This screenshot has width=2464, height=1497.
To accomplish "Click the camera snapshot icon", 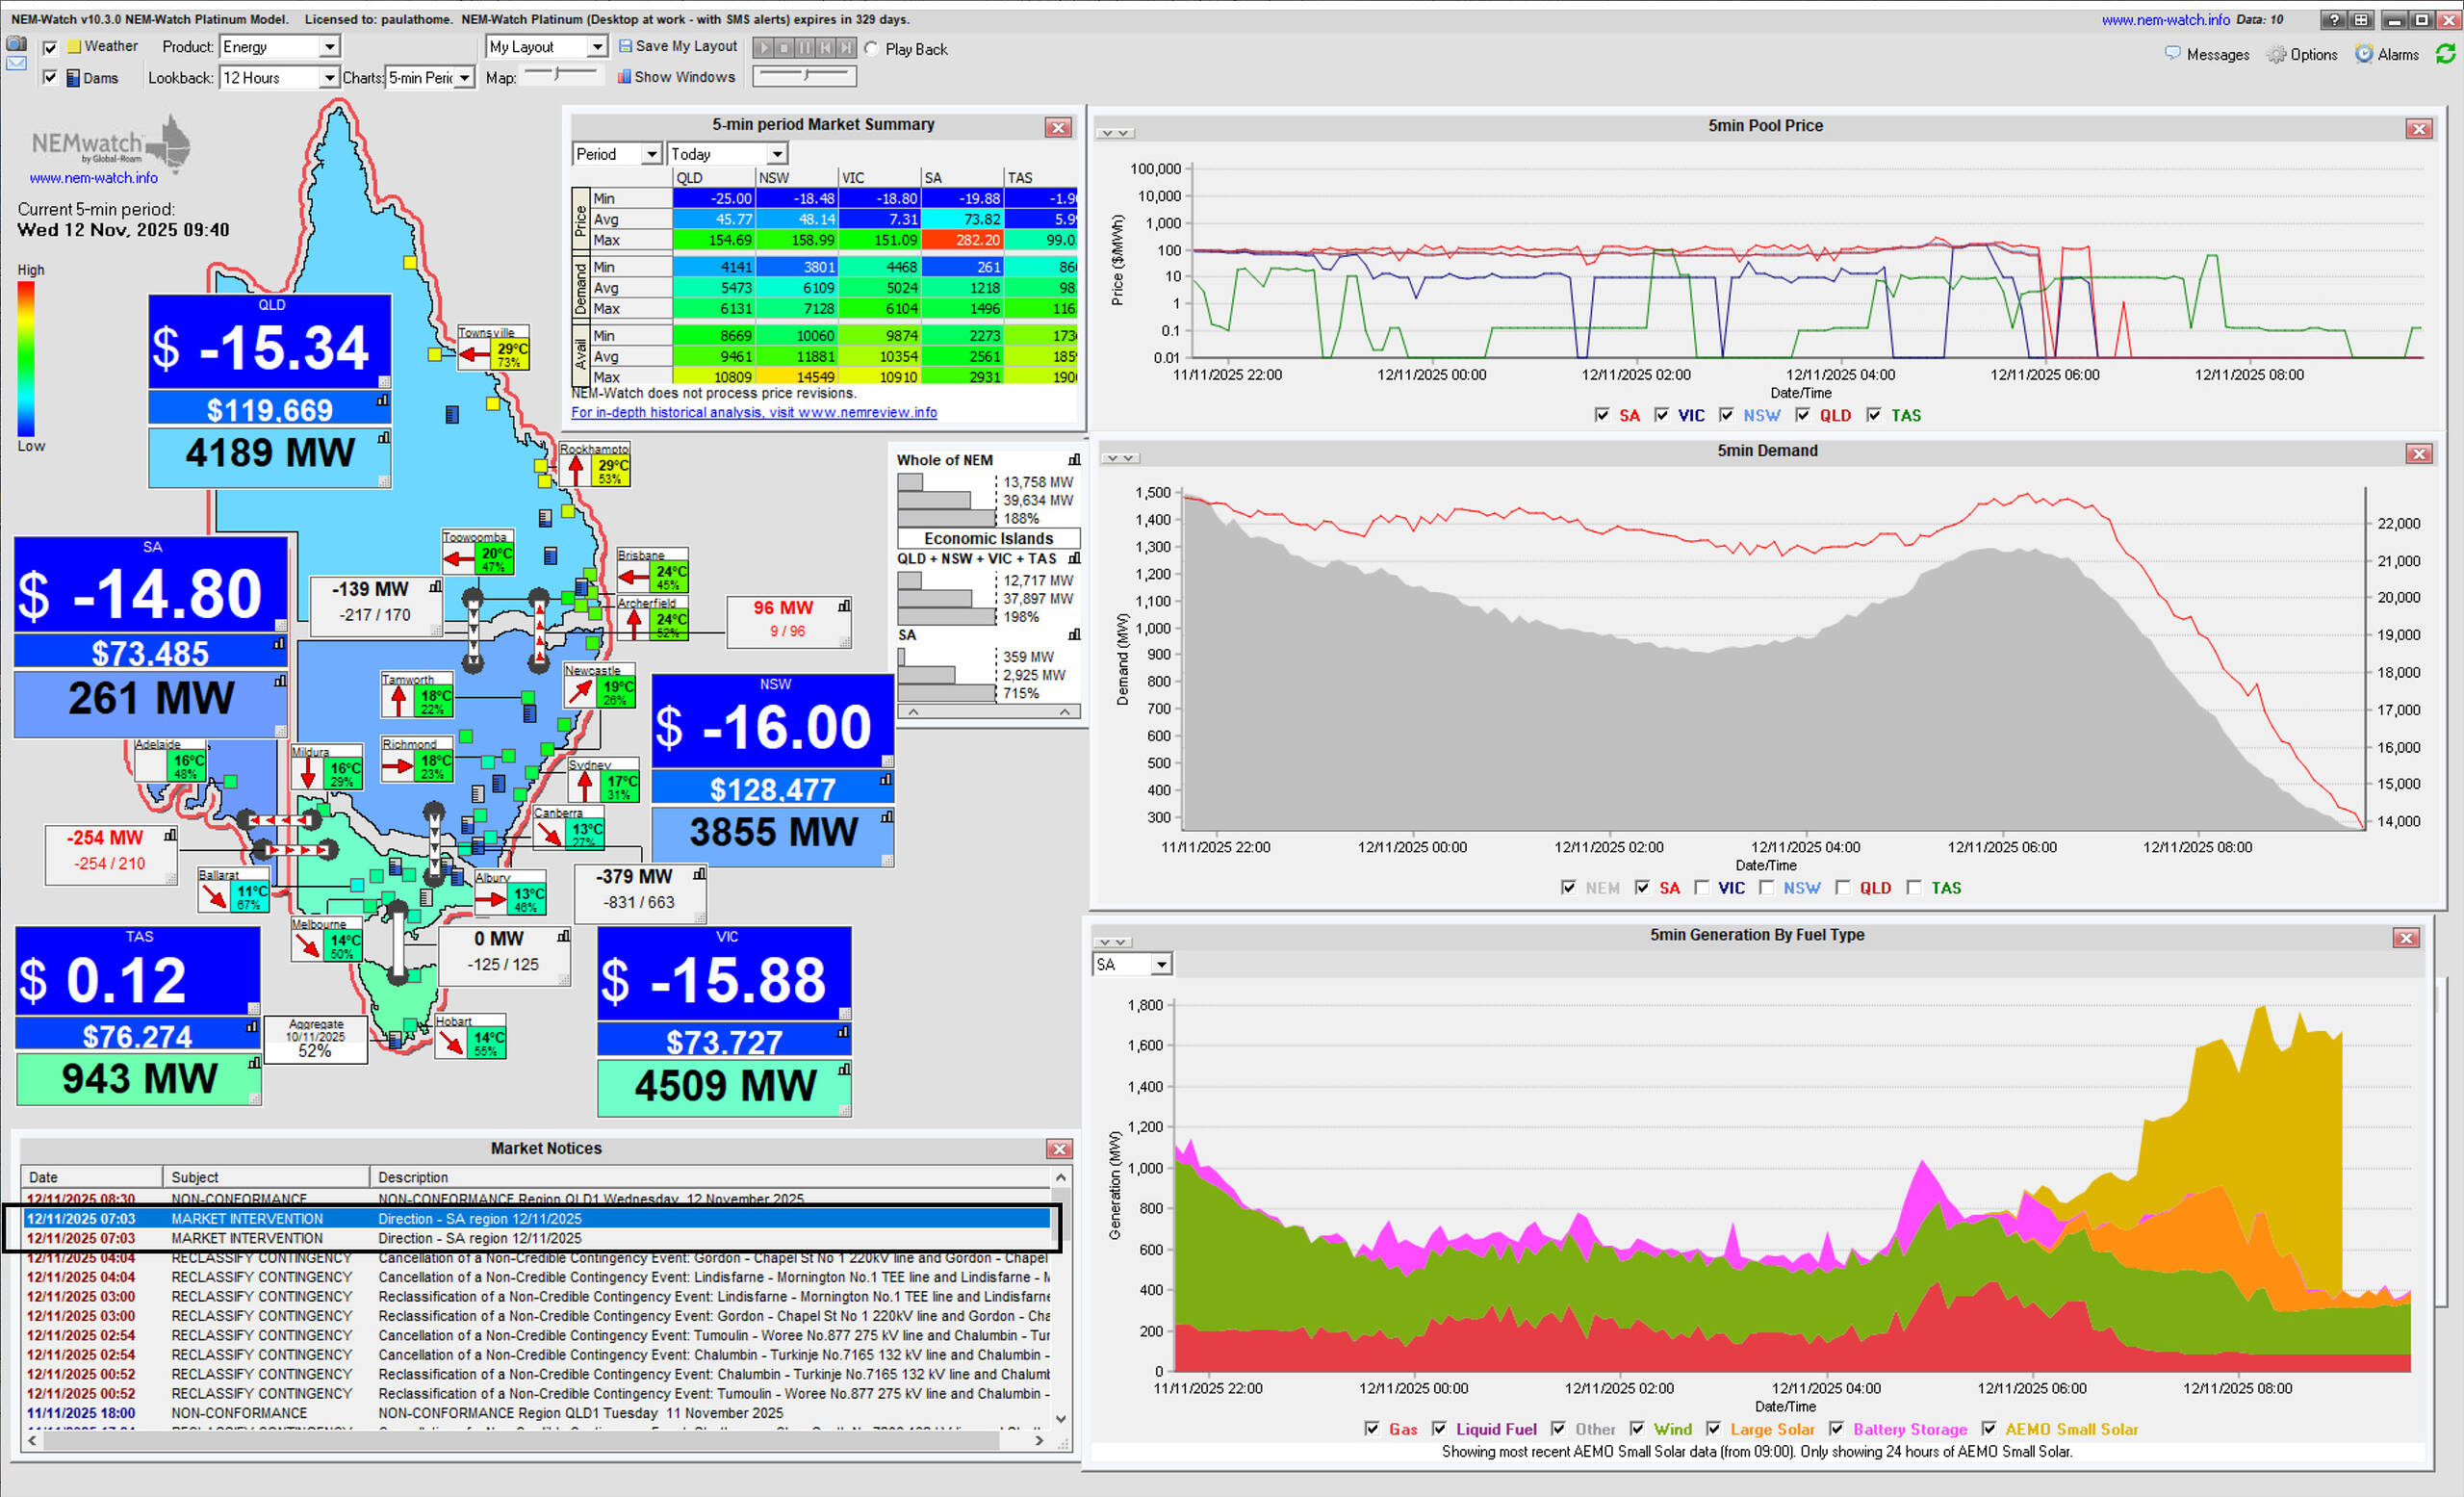I will point(16,43).
